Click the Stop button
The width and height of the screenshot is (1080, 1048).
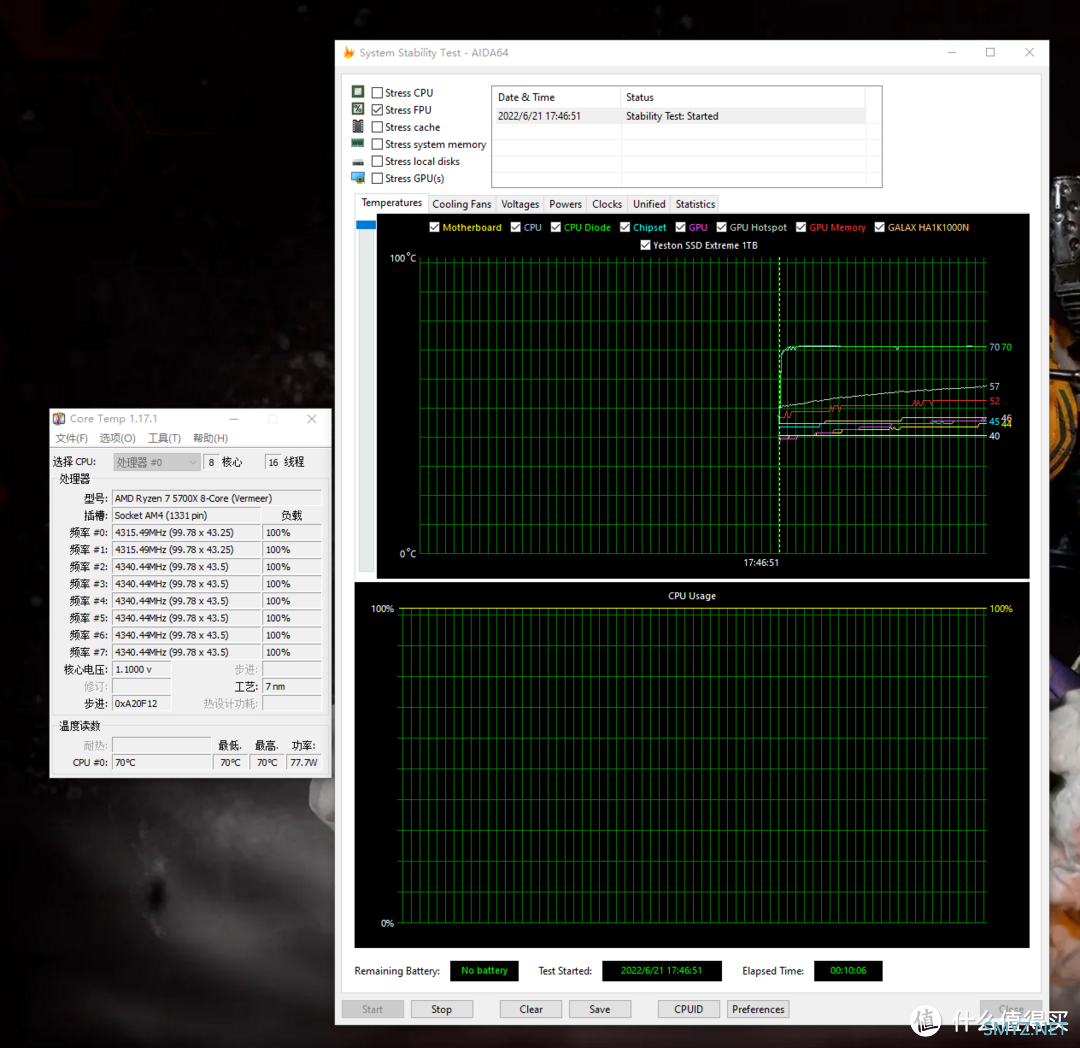pos(442,1009)
